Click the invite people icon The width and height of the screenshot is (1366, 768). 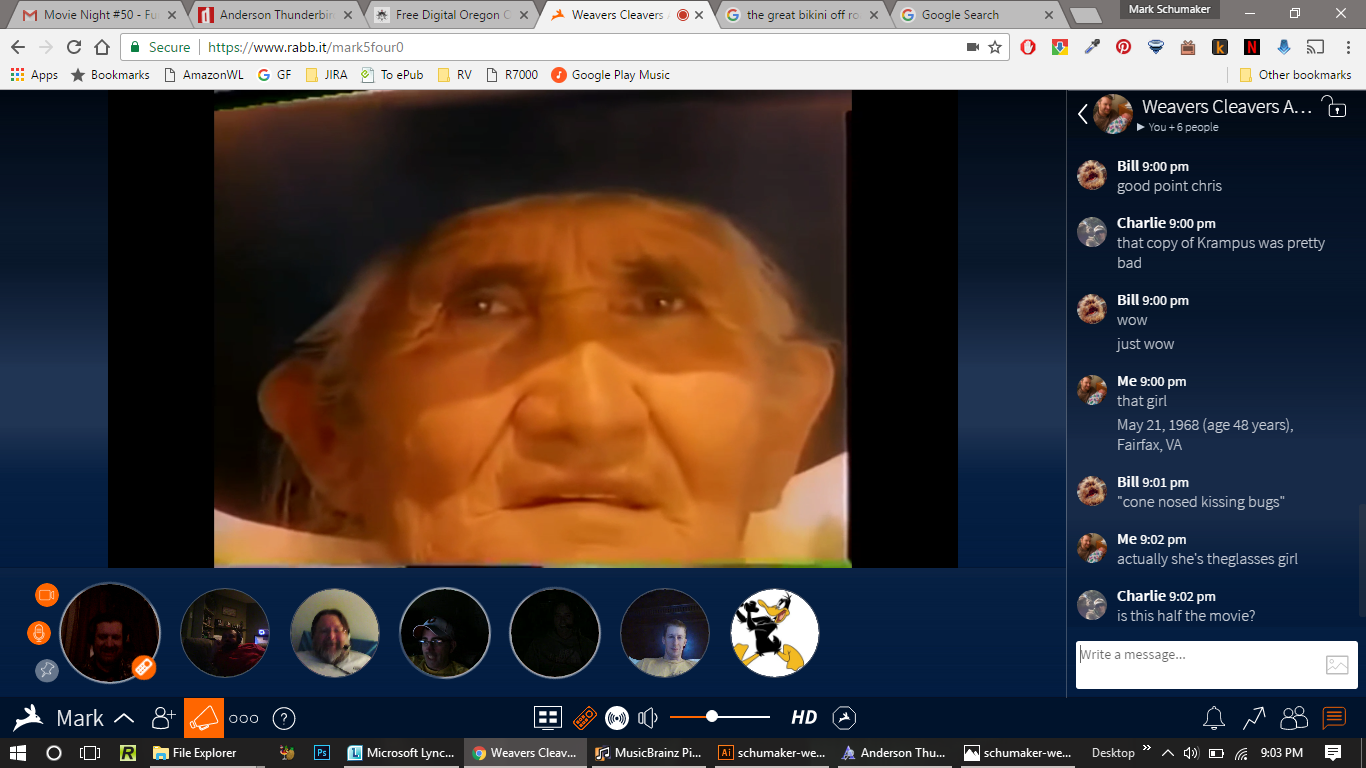point(163,718)
